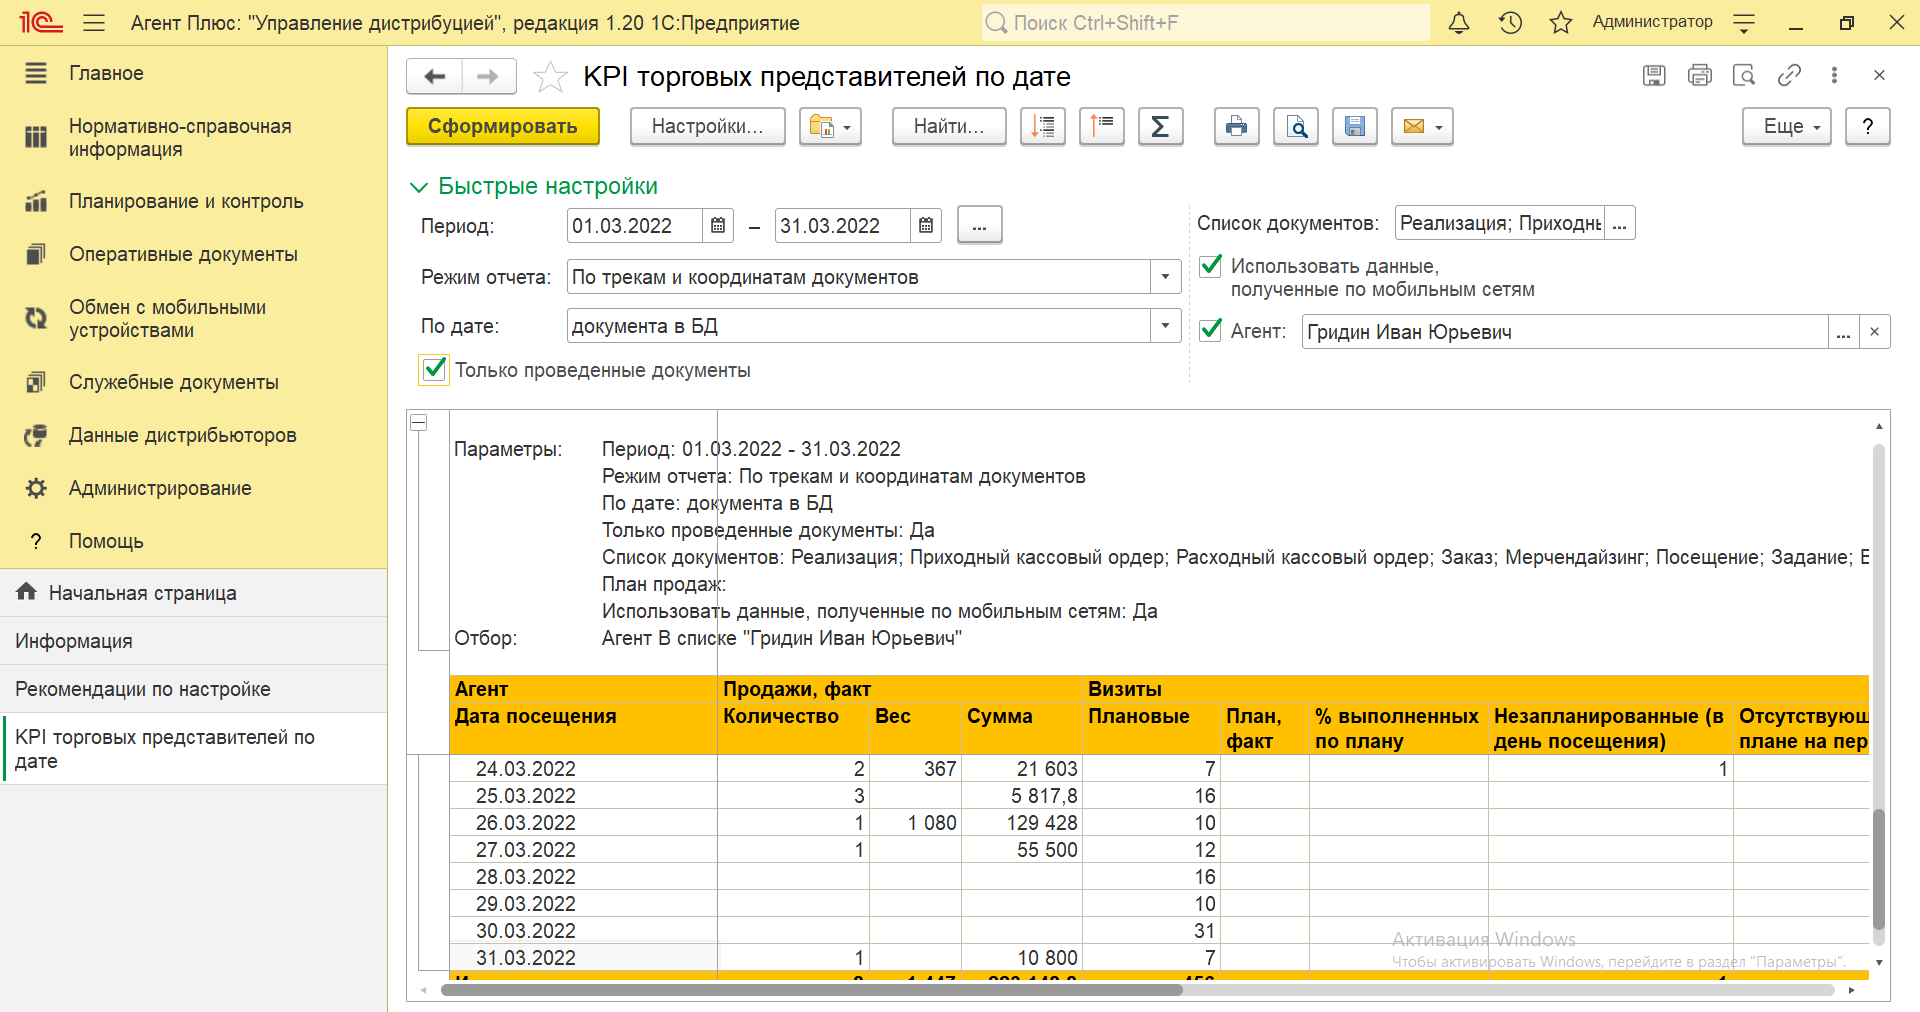Open agent selection ellipsis button
Image resolution: width=1920 pixels, height=1012 pixels.
pos(1843,332)
